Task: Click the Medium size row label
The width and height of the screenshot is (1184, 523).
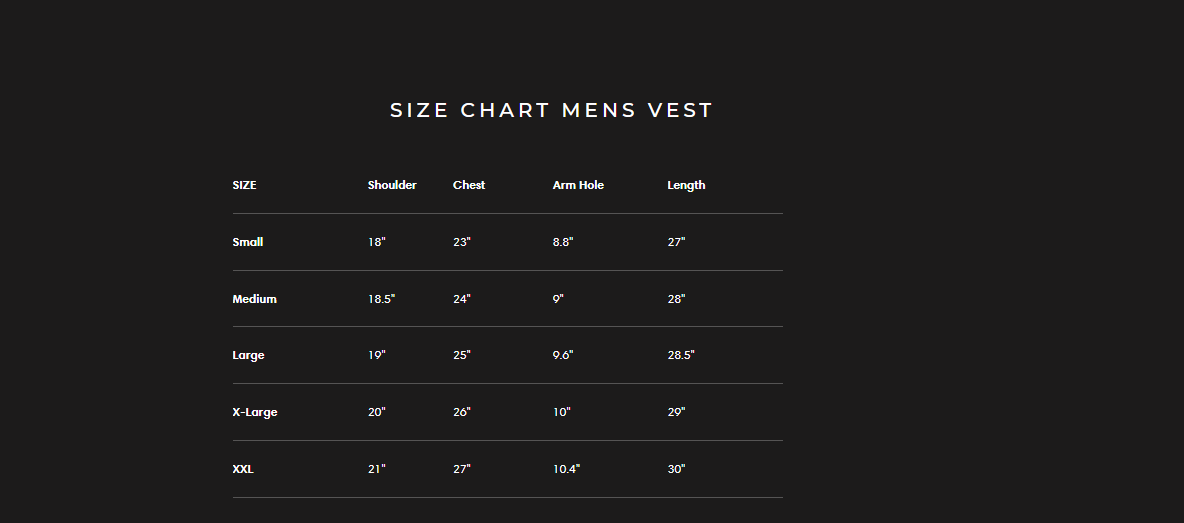Action: click(x=254, y=299)
